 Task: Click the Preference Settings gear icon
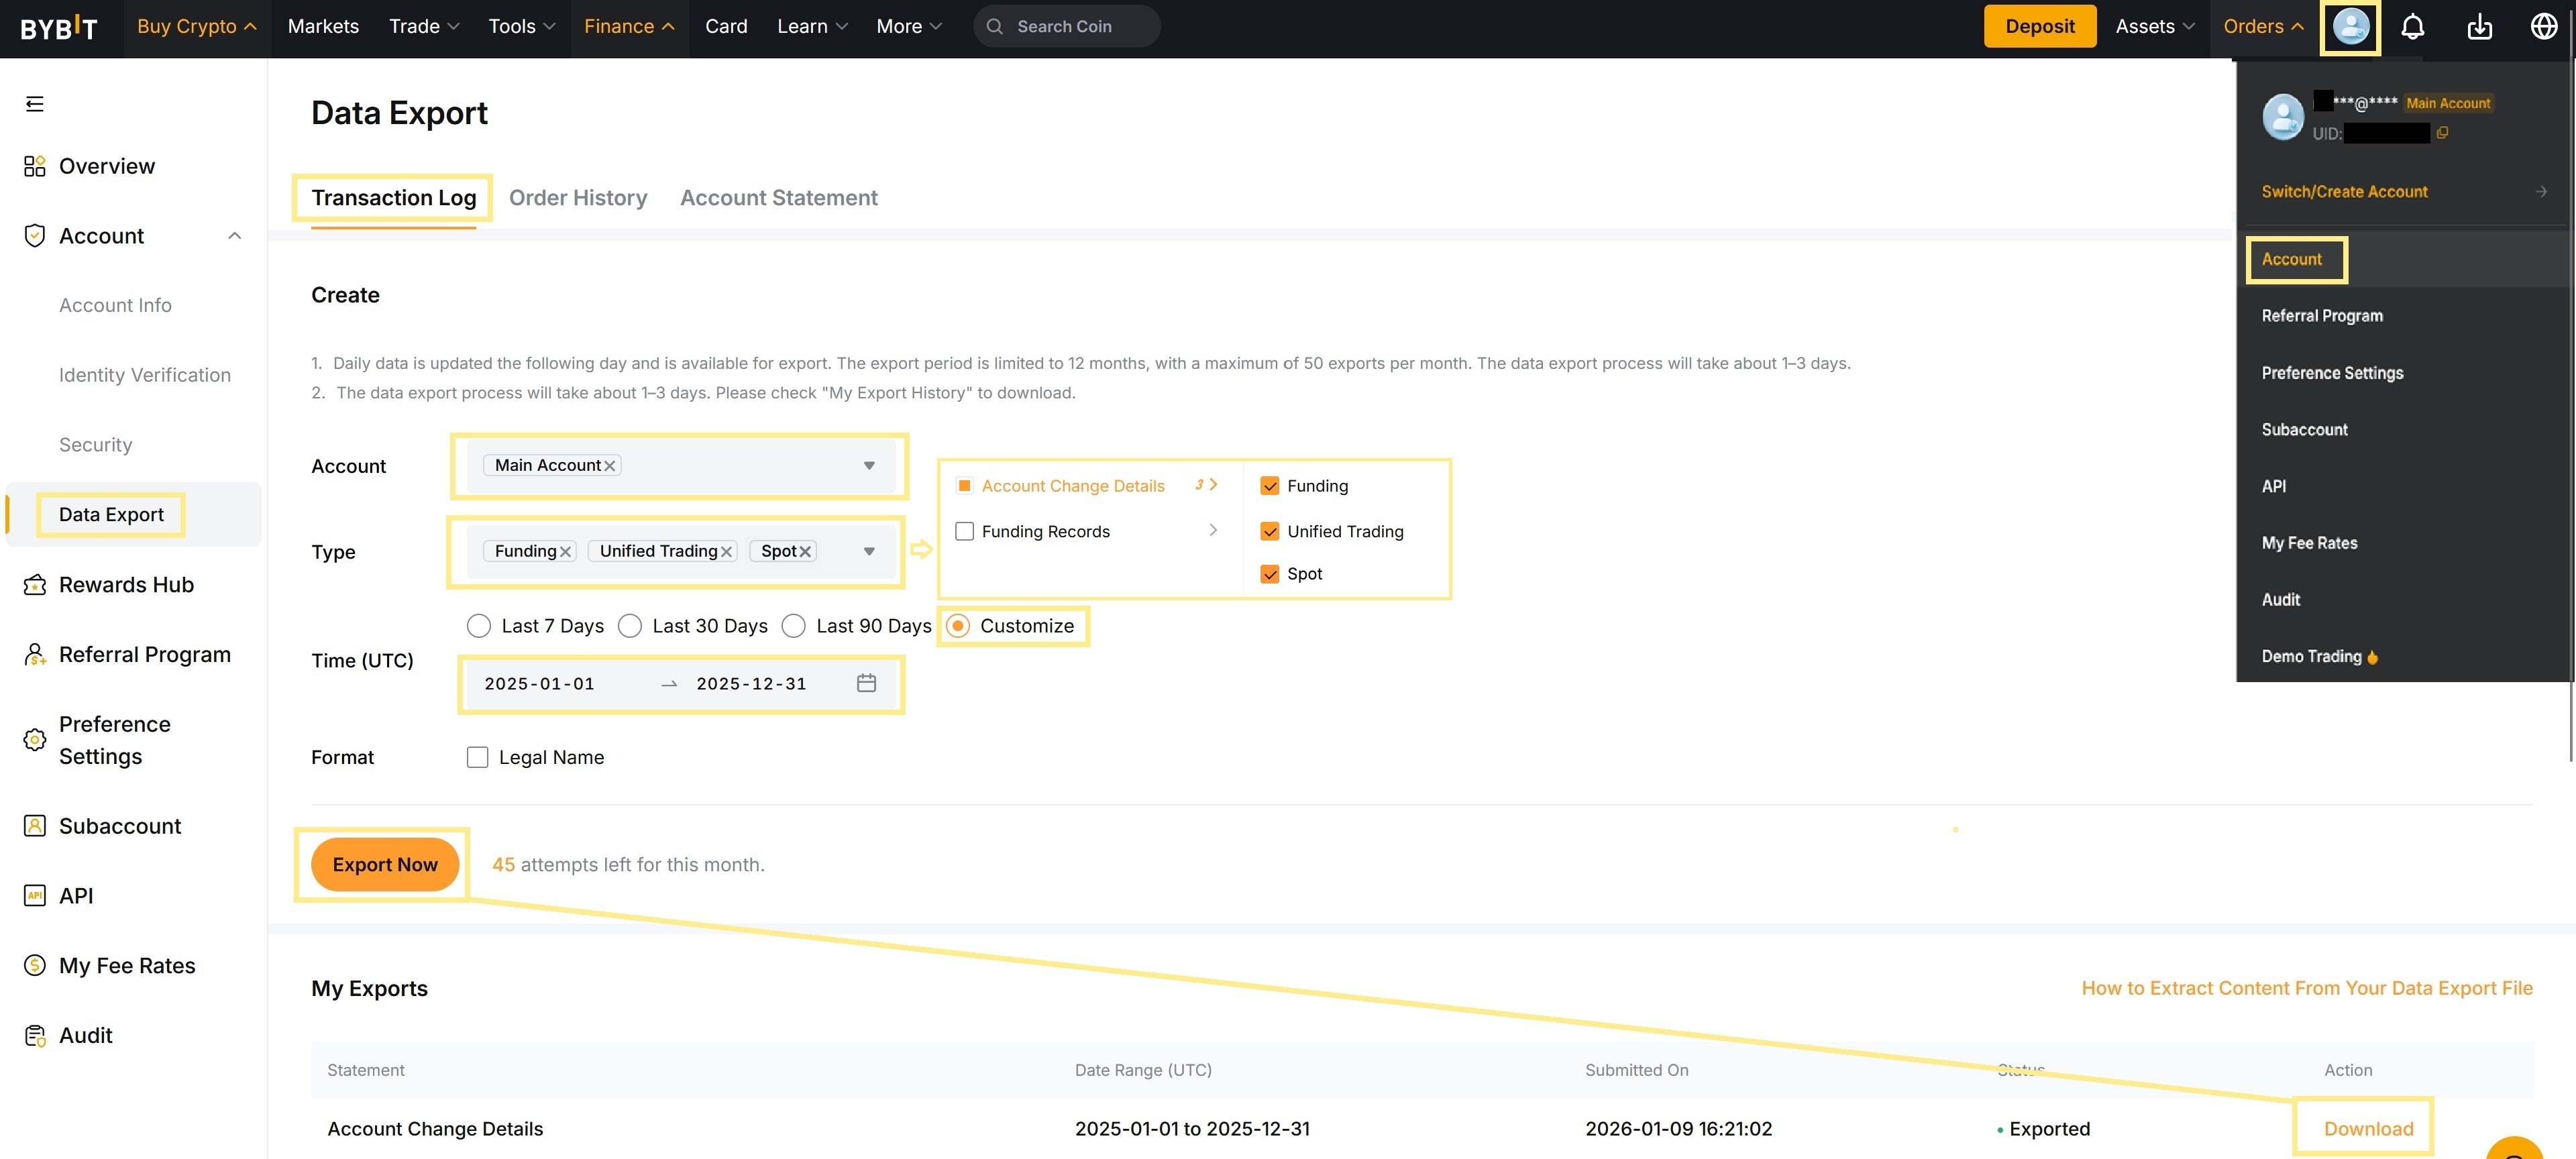(34, 739)
